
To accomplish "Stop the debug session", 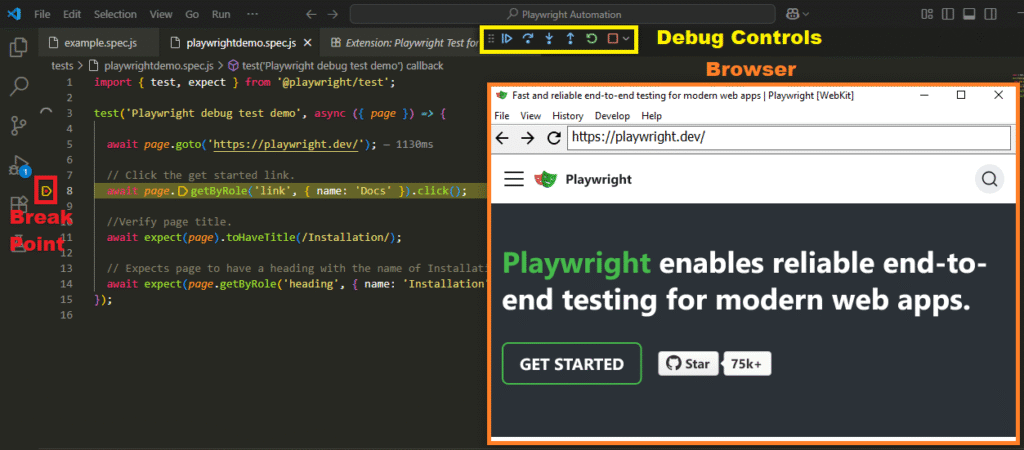I will pos(613,39).
